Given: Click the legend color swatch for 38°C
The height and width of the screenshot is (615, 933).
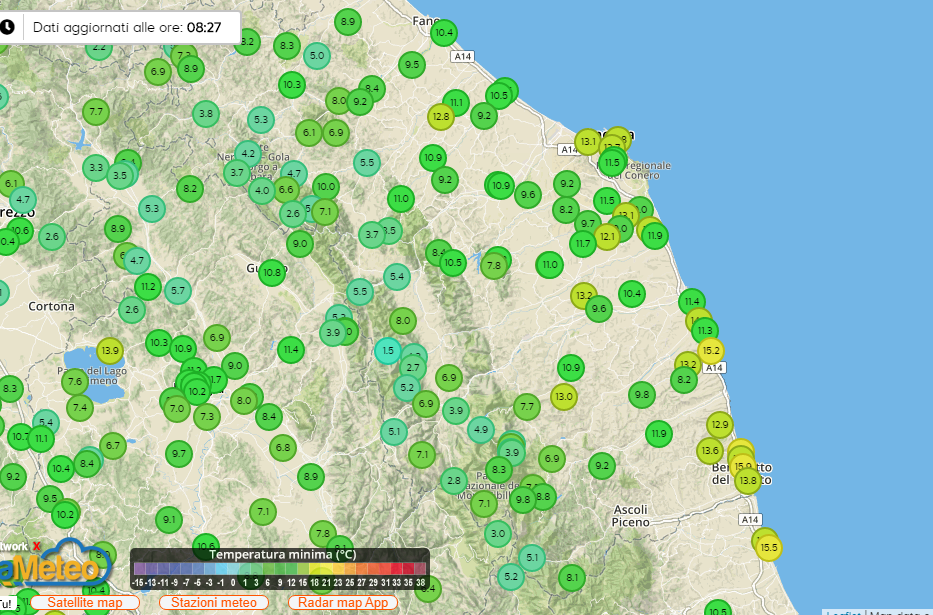Looking at the screenshot, I should point(421,569).
